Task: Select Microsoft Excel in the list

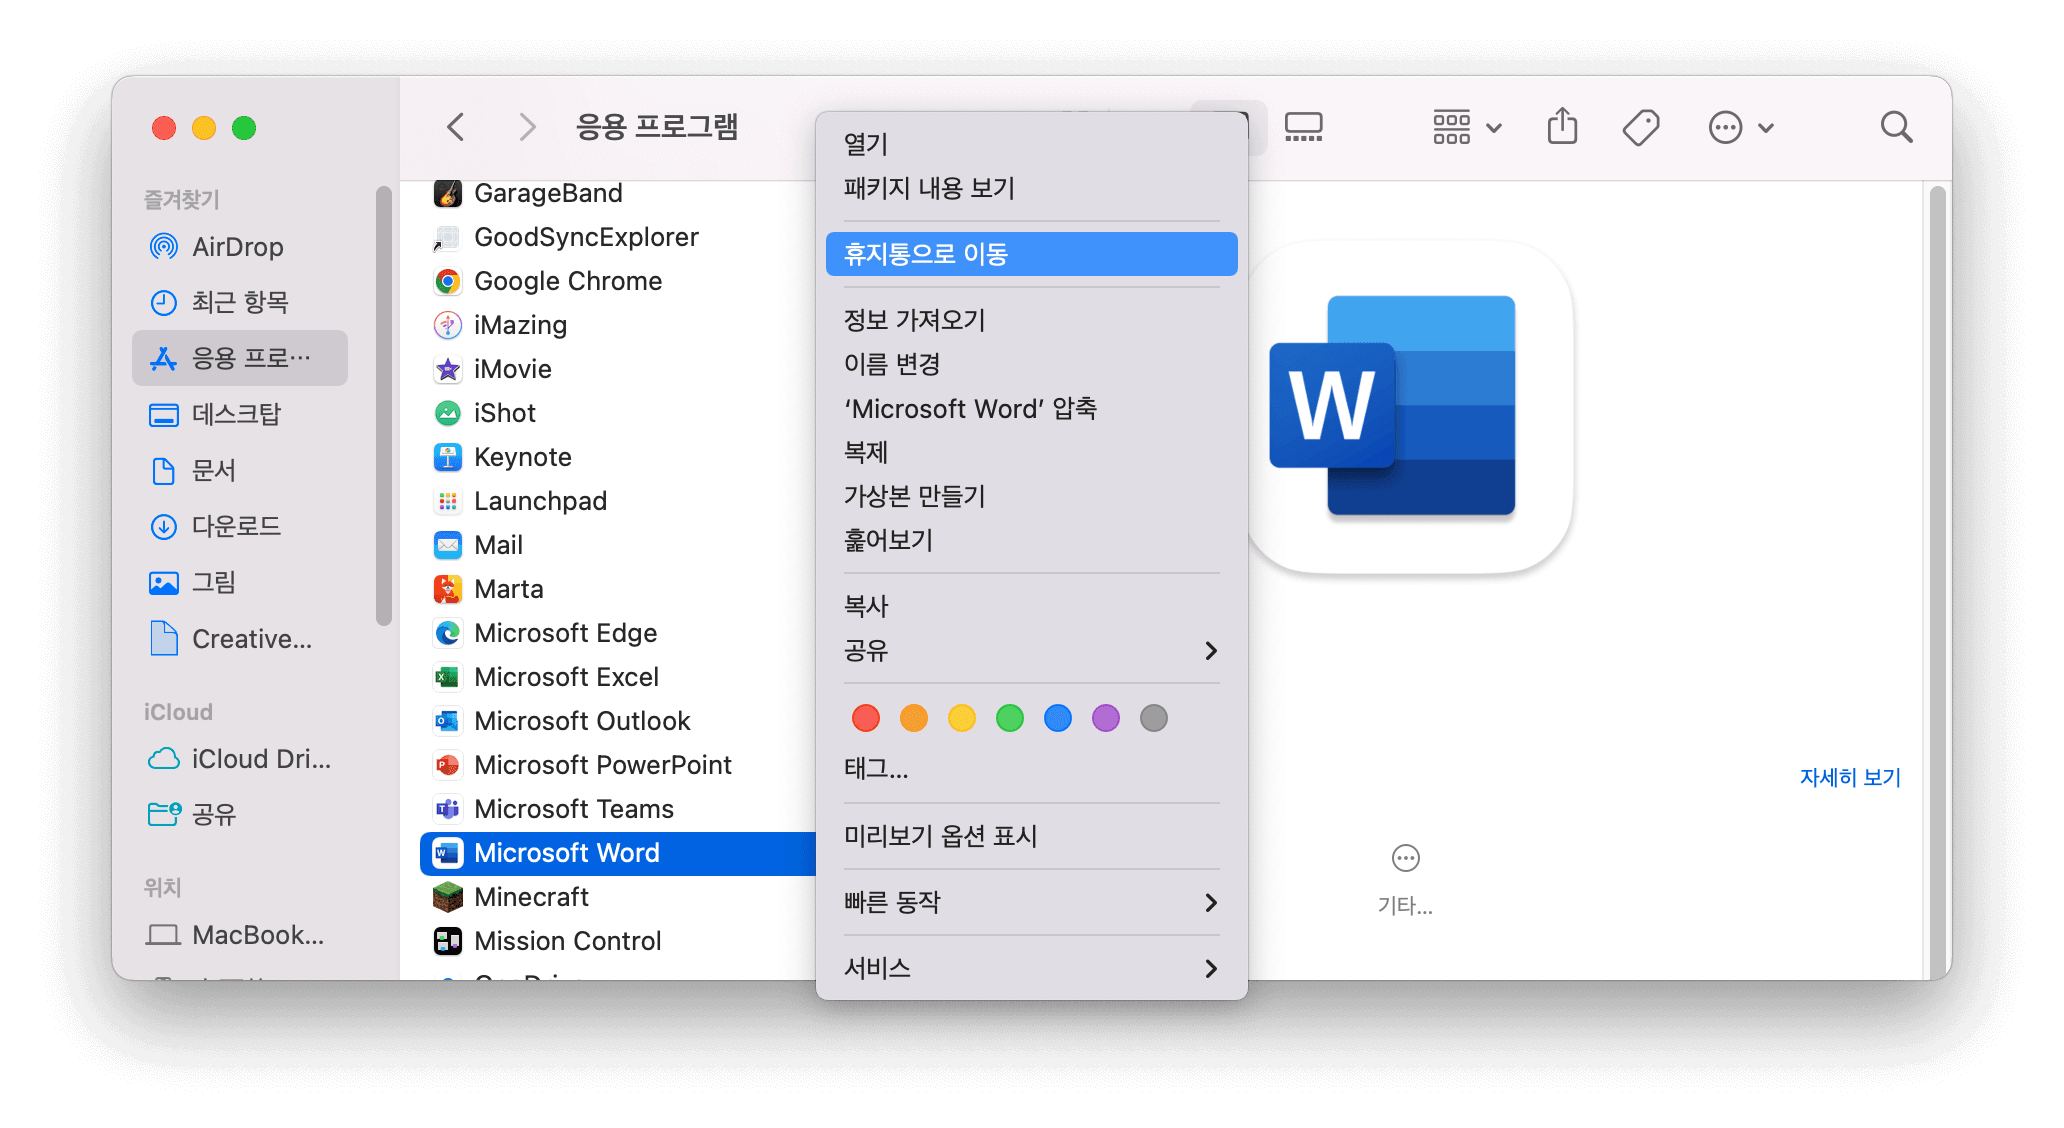Action: point(618,677)
